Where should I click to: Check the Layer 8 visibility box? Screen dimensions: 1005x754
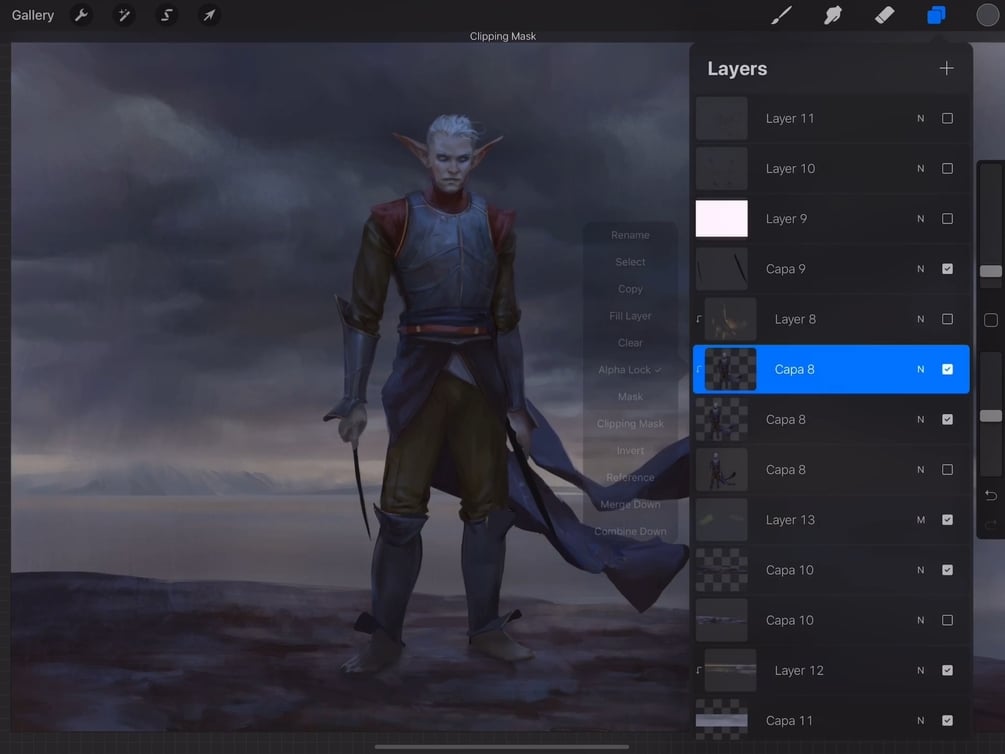(947, 319)
